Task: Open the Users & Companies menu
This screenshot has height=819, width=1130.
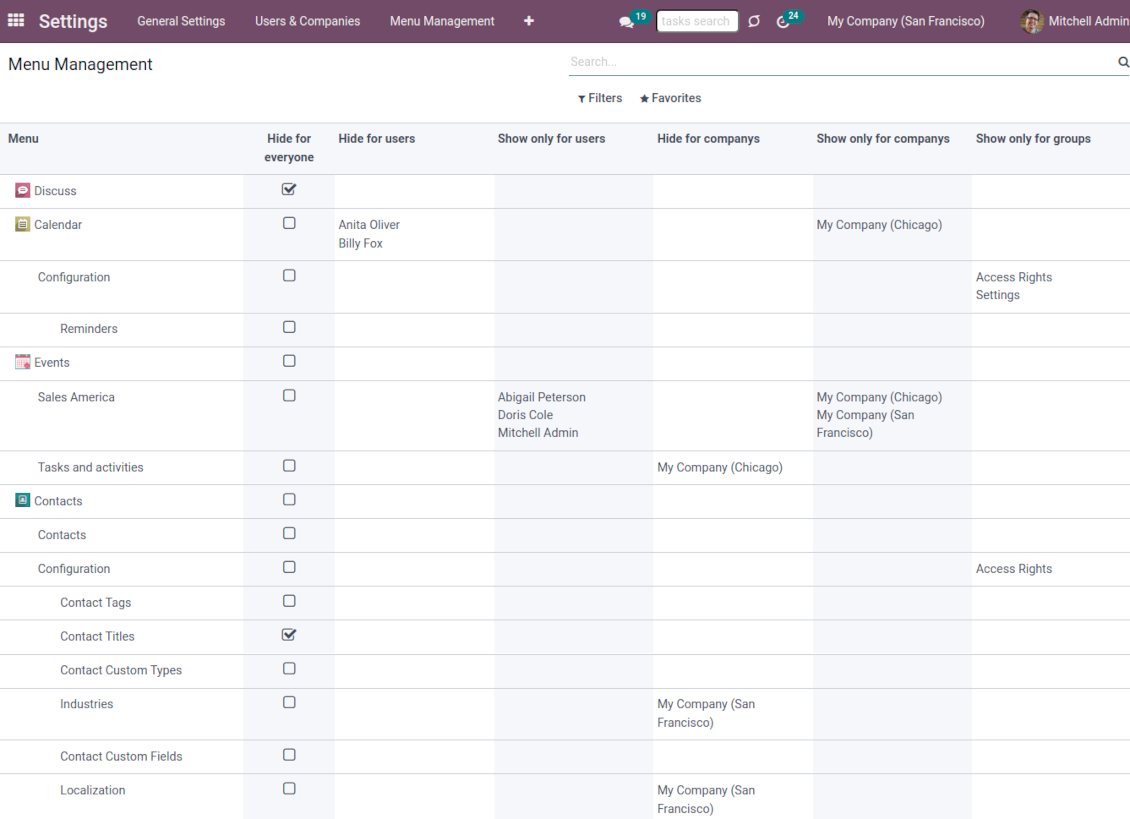Action: [x=308, y=22]
